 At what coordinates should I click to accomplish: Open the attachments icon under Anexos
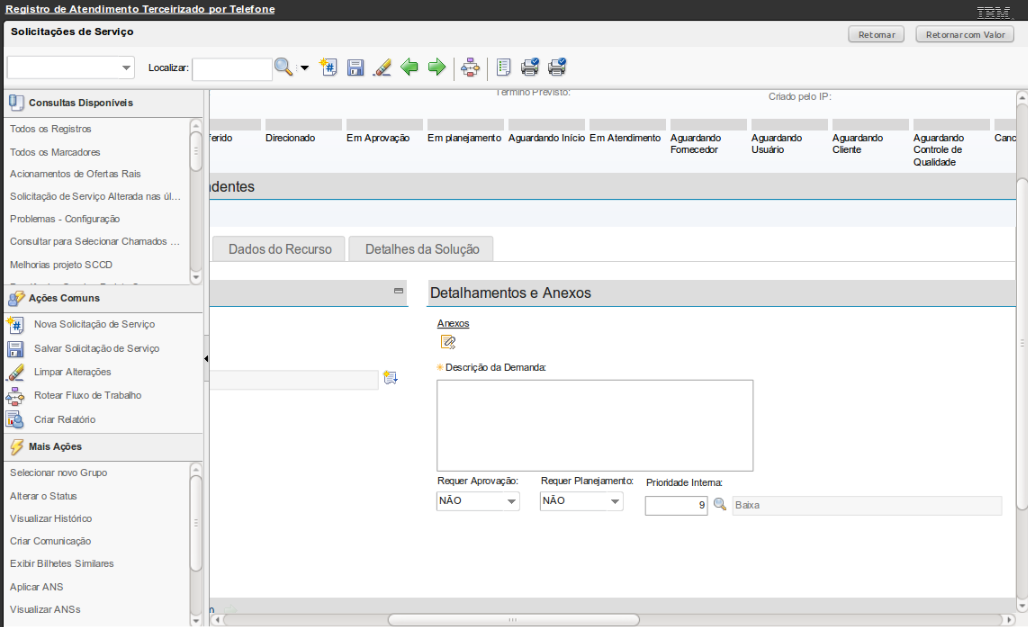click(448, 342)
